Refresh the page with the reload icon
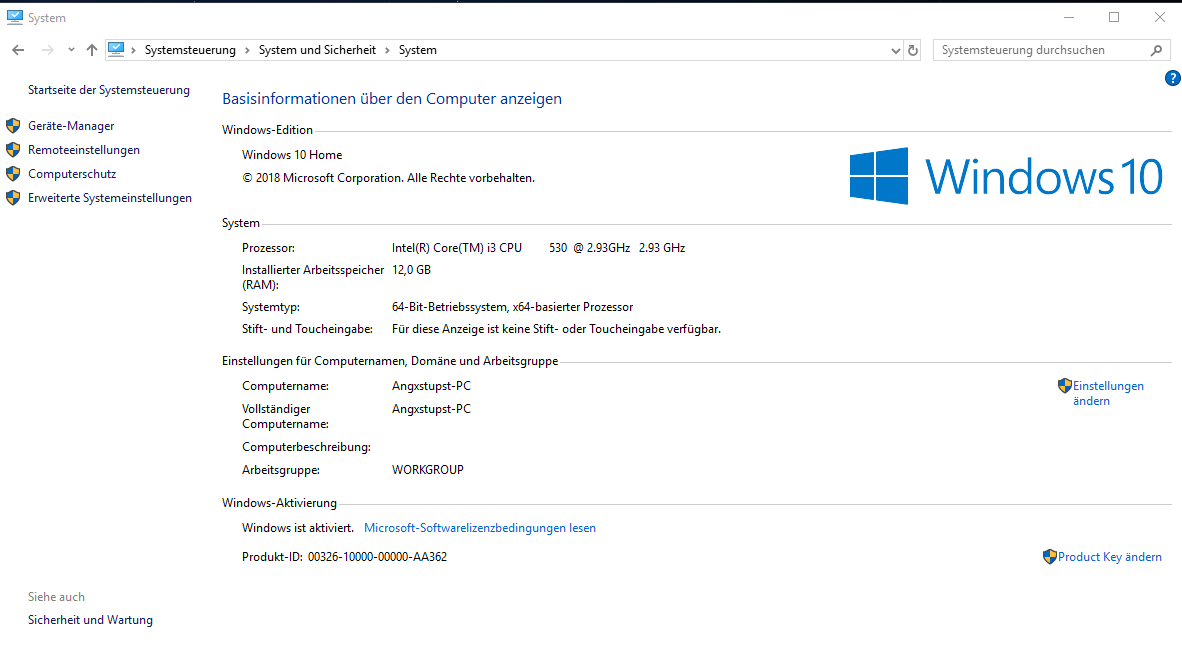 point(913,51)
